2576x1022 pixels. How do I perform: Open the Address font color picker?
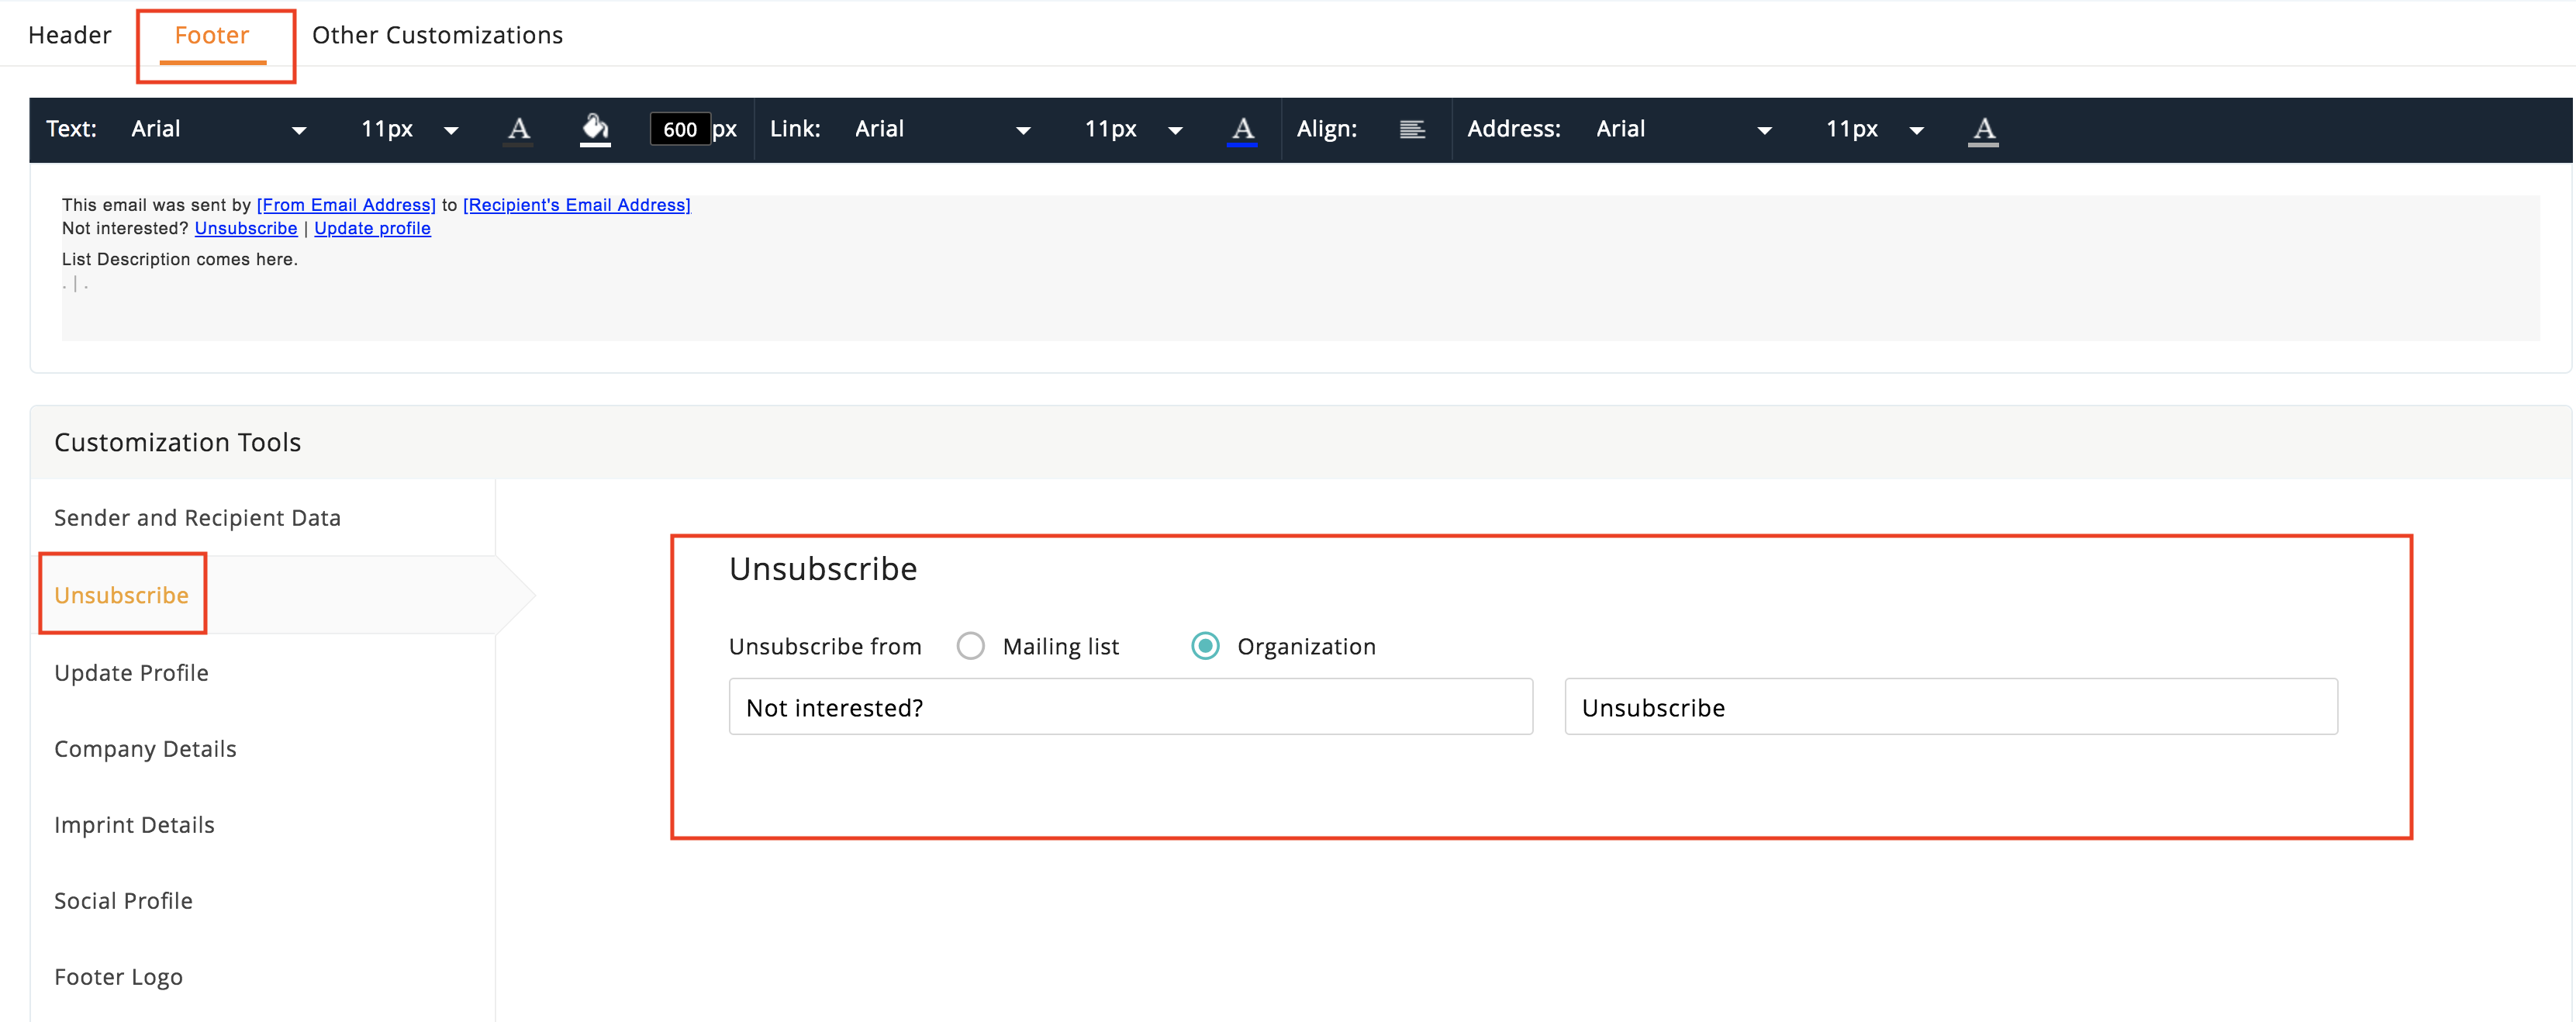tap(1982, 129)
